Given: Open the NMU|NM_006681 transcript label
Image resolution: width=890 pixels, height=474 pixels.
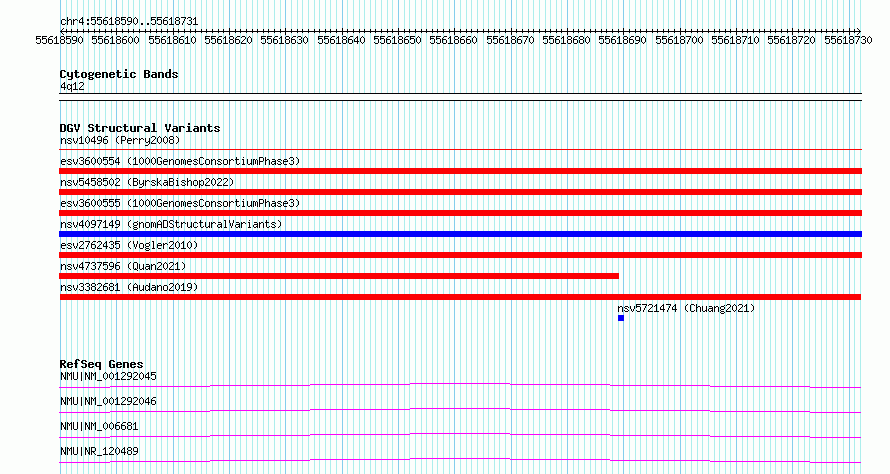Looking at the screenshot, I should 99,426.
